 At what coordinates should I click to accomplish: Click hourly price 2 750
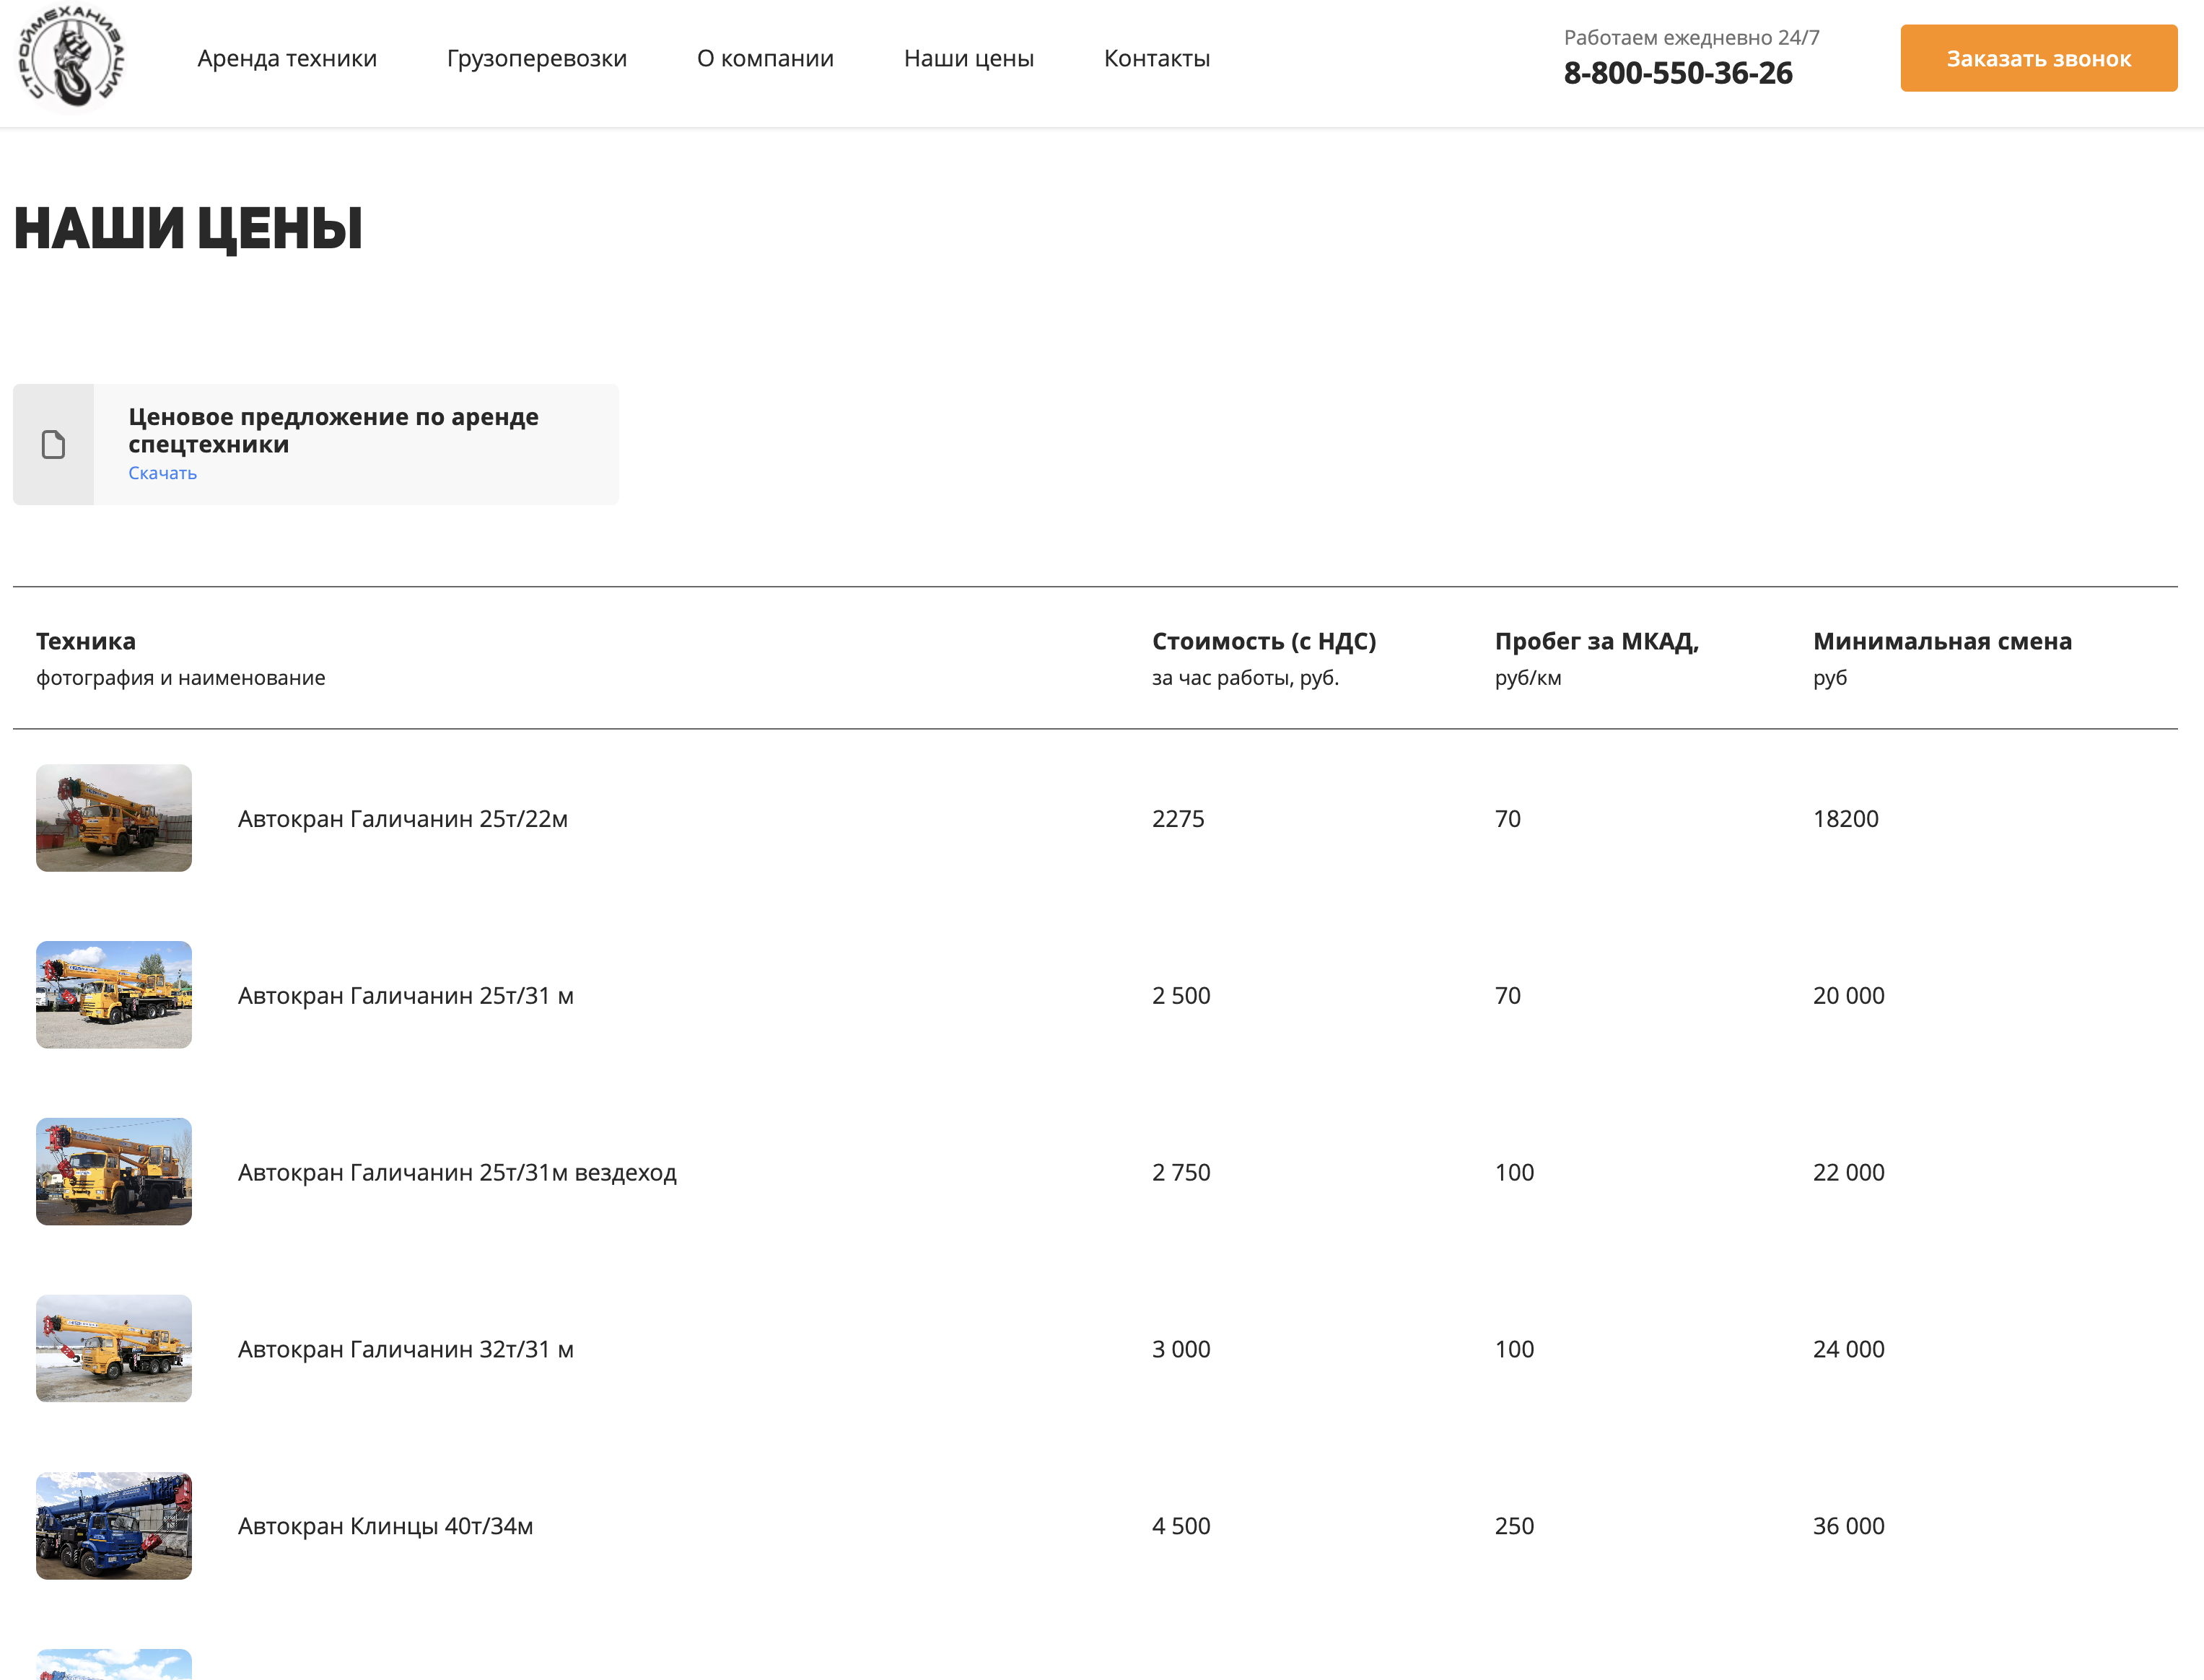pos(1181,1173)
